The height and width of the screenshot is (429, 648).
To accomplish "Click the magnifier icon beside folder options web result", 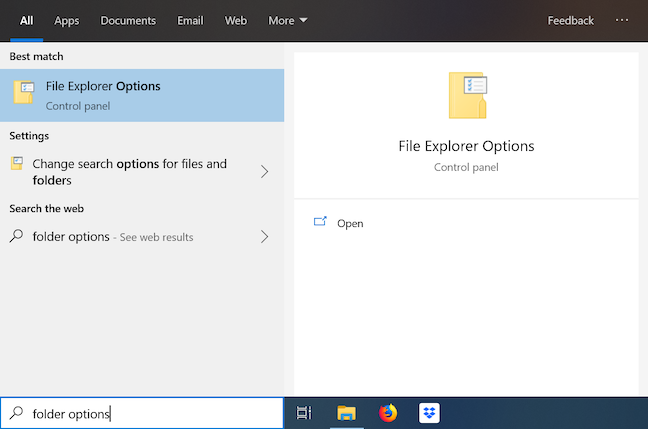I will (16, 236).
